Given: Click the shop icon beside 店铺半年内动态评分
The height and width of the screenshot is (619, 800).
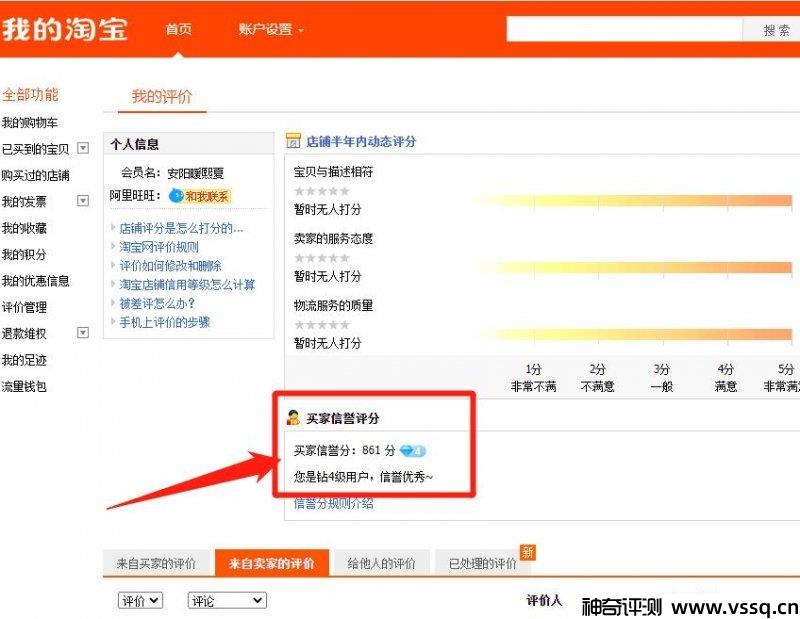Looking at the screenshot, I should point(293,141).
